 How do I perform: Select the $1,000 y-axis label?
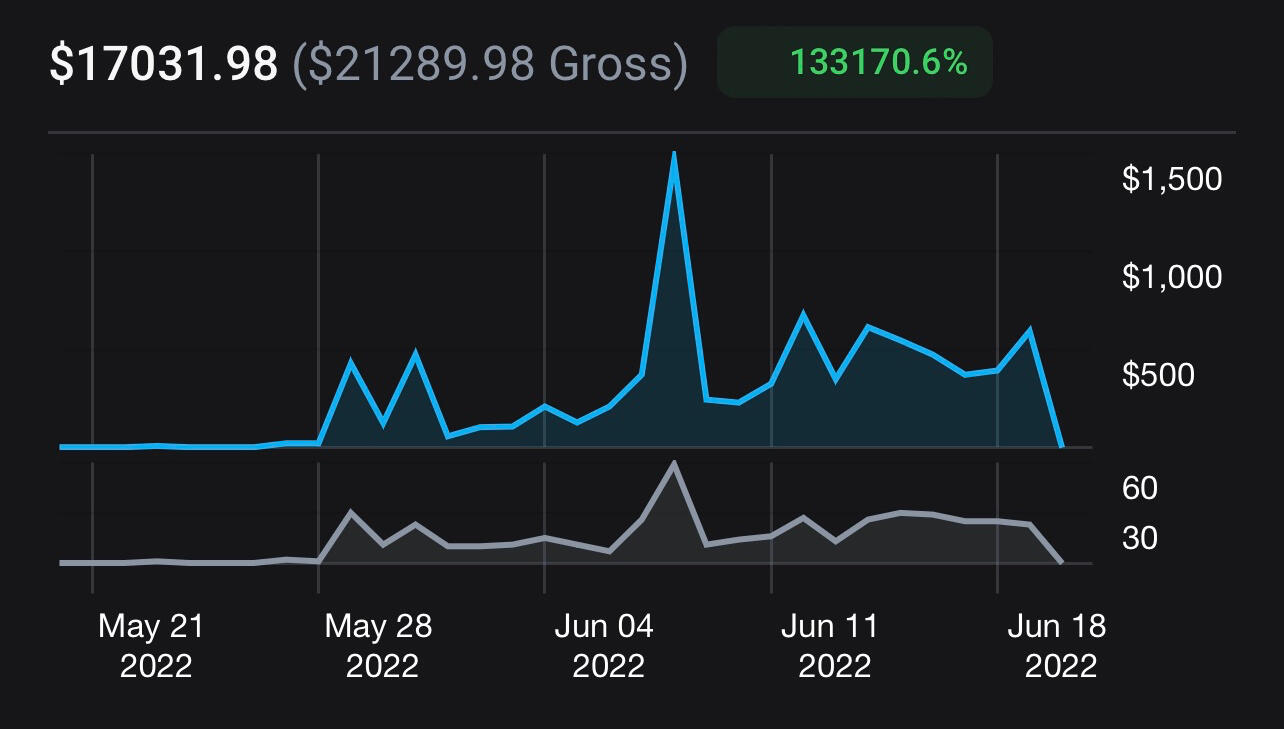1172,276
